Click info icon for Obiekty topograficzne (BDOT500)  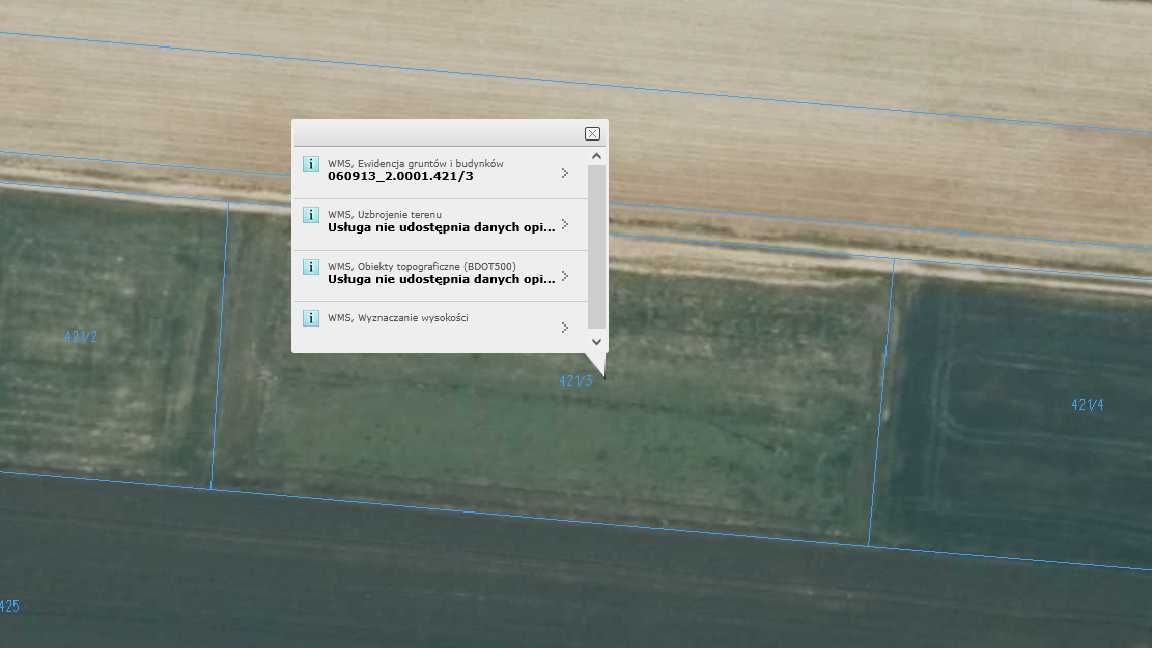pyautogui.click(x=311, y=266)
